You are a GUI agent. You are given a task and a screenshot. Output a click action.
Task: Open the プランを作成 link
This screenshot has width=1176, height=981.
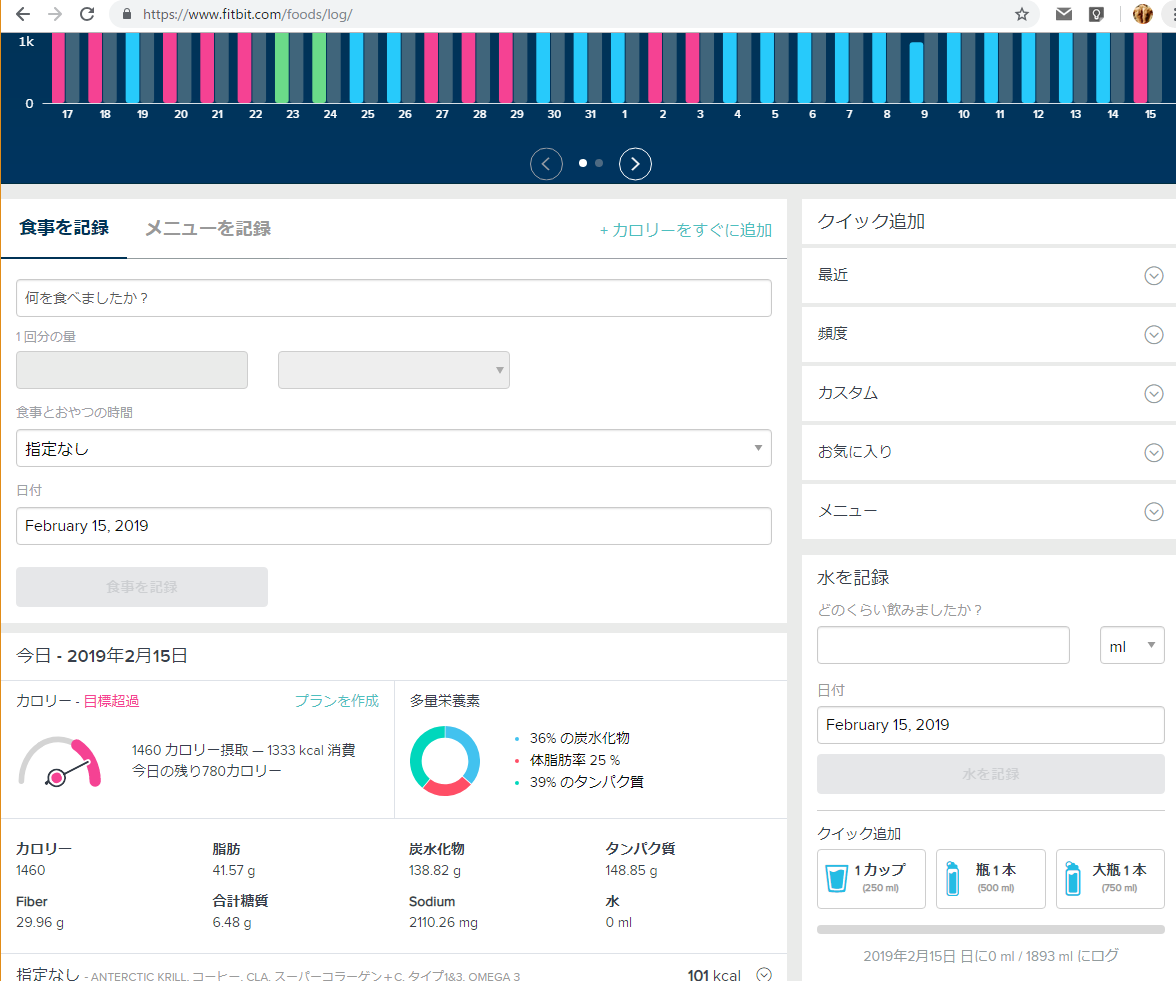[x=337, y=702]
